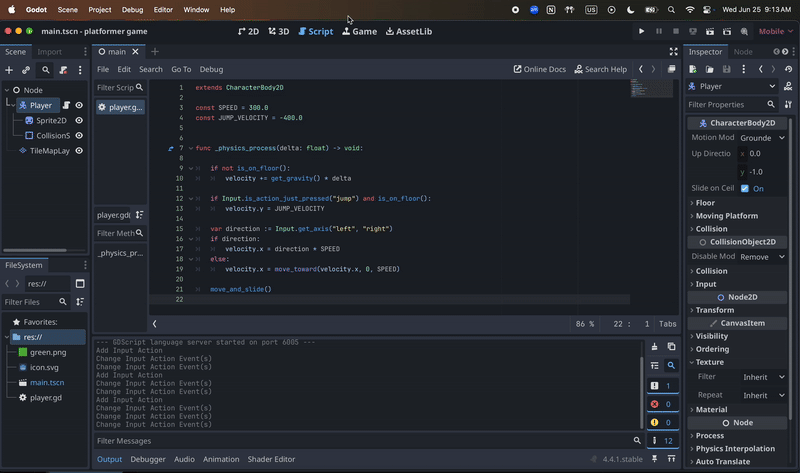Open the script icon beside the Player node
This screenshot has width=800, height=473.
66,105
